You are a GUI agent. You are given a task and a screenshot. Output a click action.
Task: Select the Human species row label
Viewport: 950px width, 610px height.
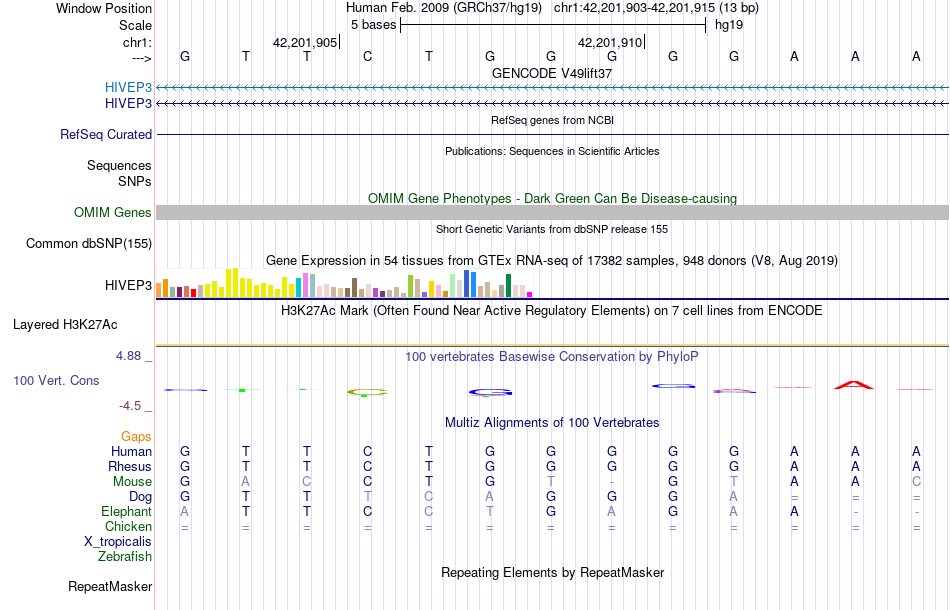coord(131,451)
